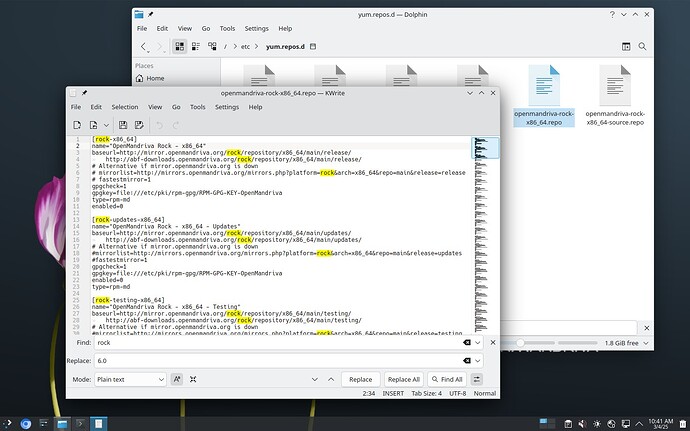Open KWrite Tools menu

point(198,107)
